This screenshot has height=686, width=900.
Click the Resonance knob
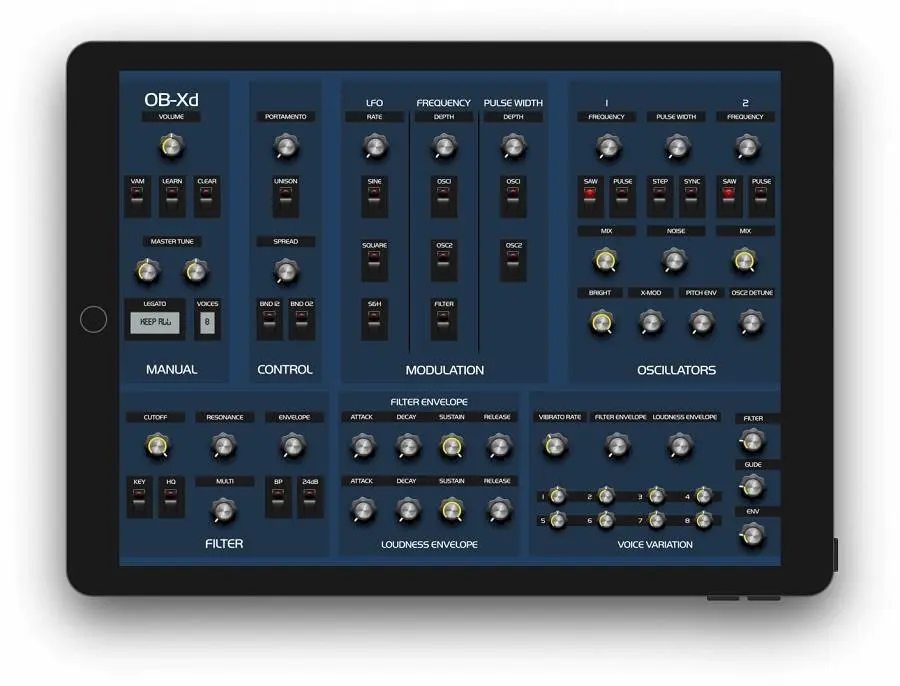(224, 446)
